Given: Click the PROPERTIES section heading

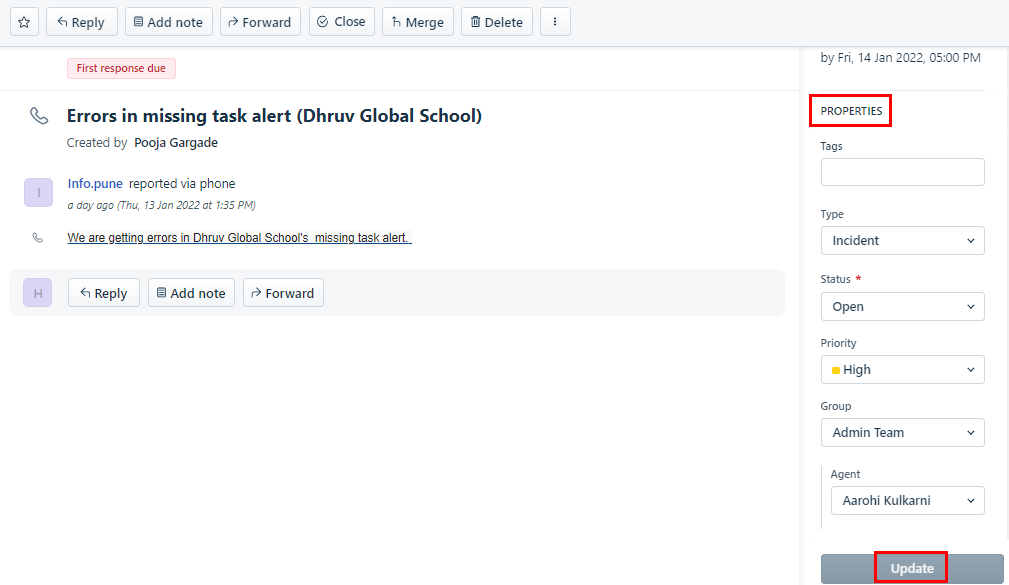Looking at the screenshot, I should (851, 111).
